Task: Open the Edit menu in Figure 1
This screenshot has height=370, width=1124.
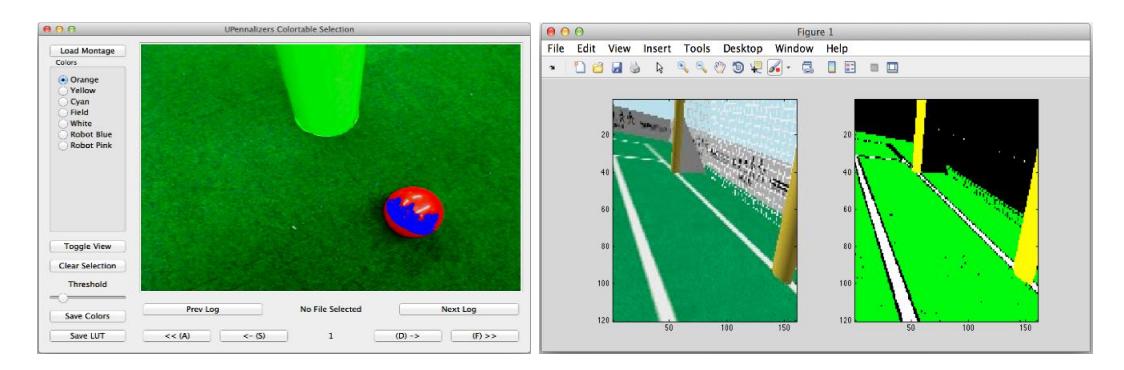Action: click(586, 49)
